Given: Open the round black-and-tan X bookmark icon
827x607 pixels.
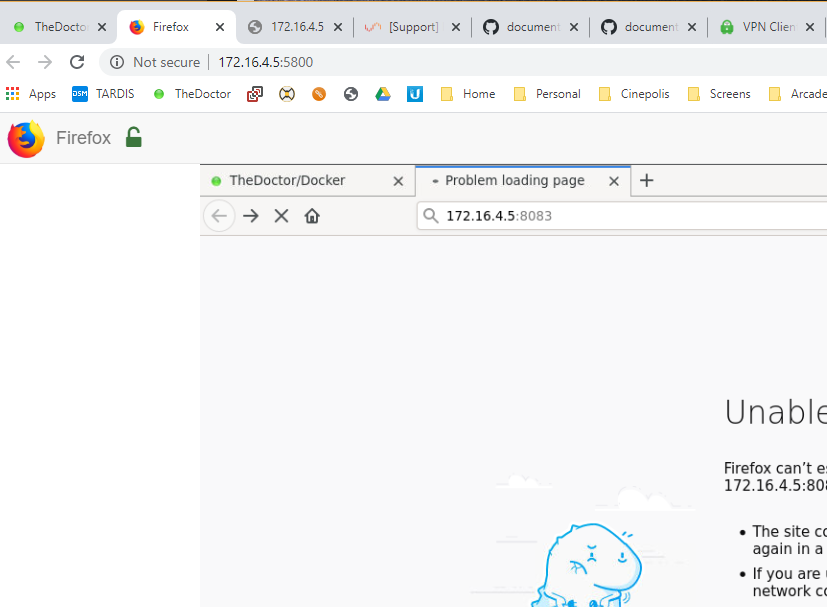Looking at the screenshot, I should coord(286,94).
